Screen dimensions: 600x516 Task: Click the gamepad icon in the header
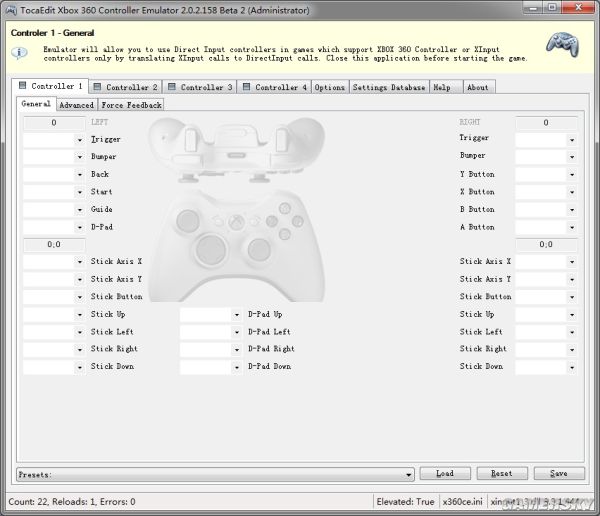click(562, 45)
